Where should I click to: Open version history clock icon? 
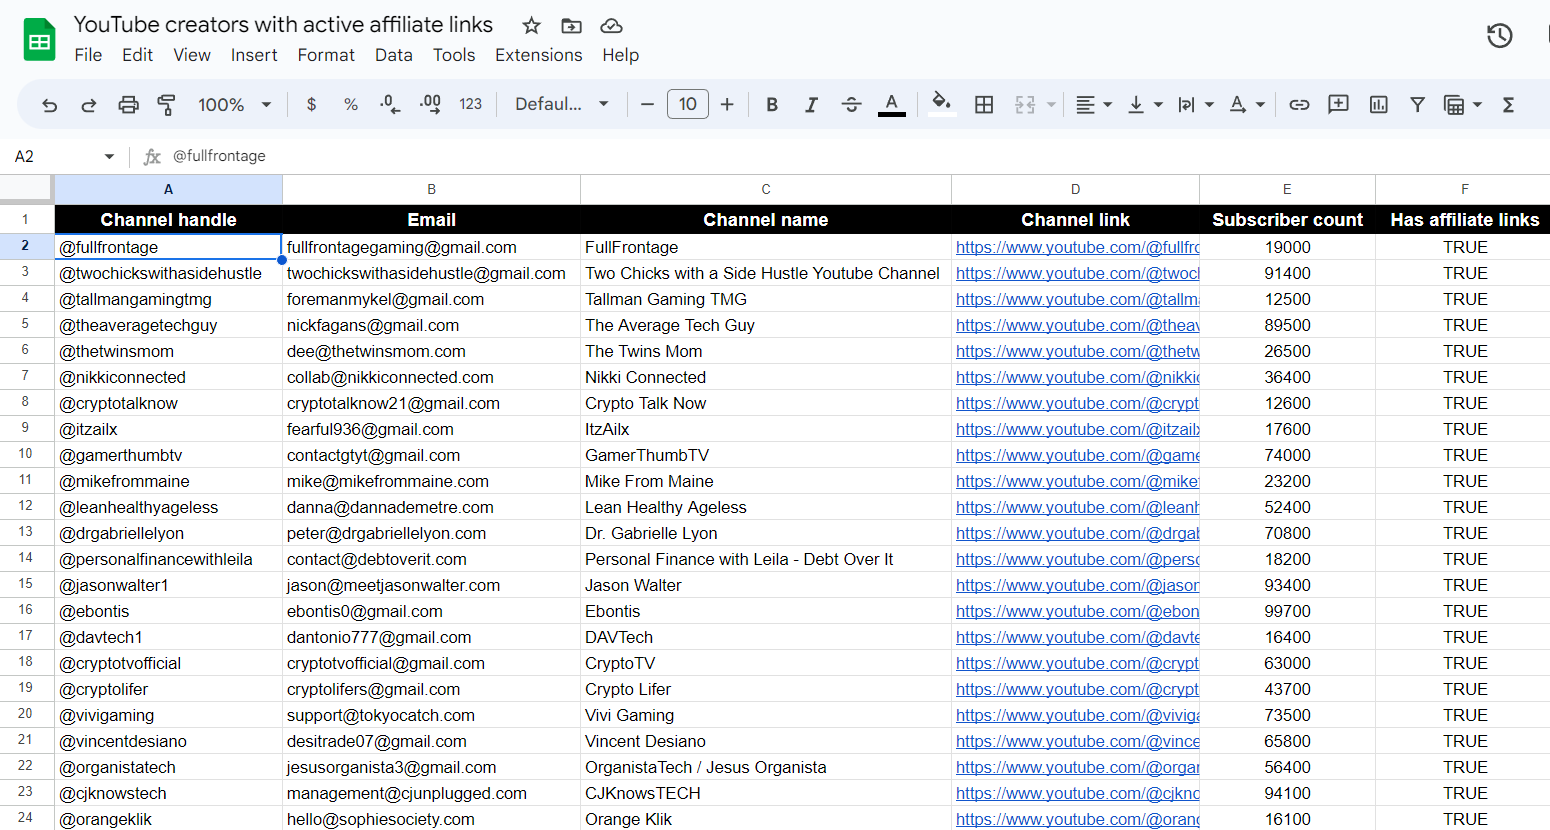point(1499,36)
